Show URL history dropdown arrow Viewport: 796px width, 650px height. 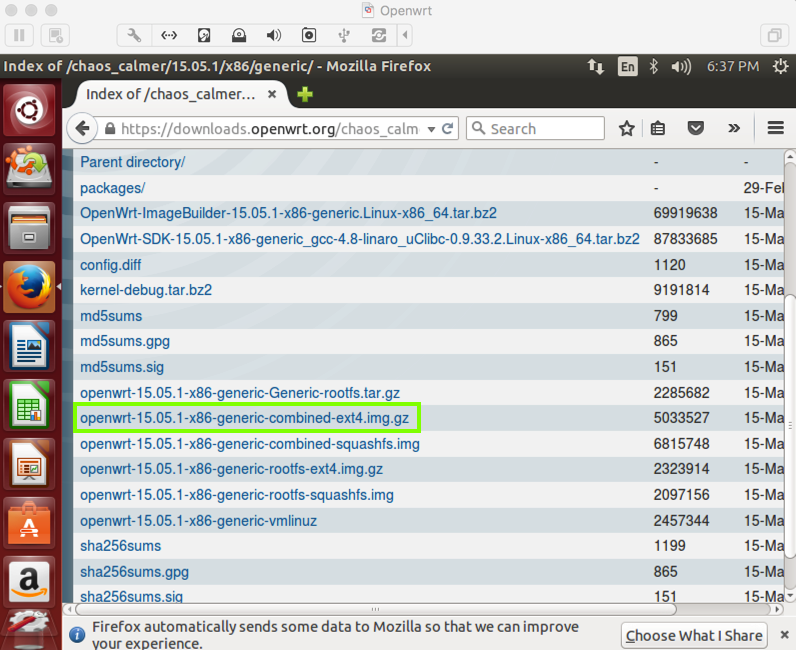coord(431,129)
